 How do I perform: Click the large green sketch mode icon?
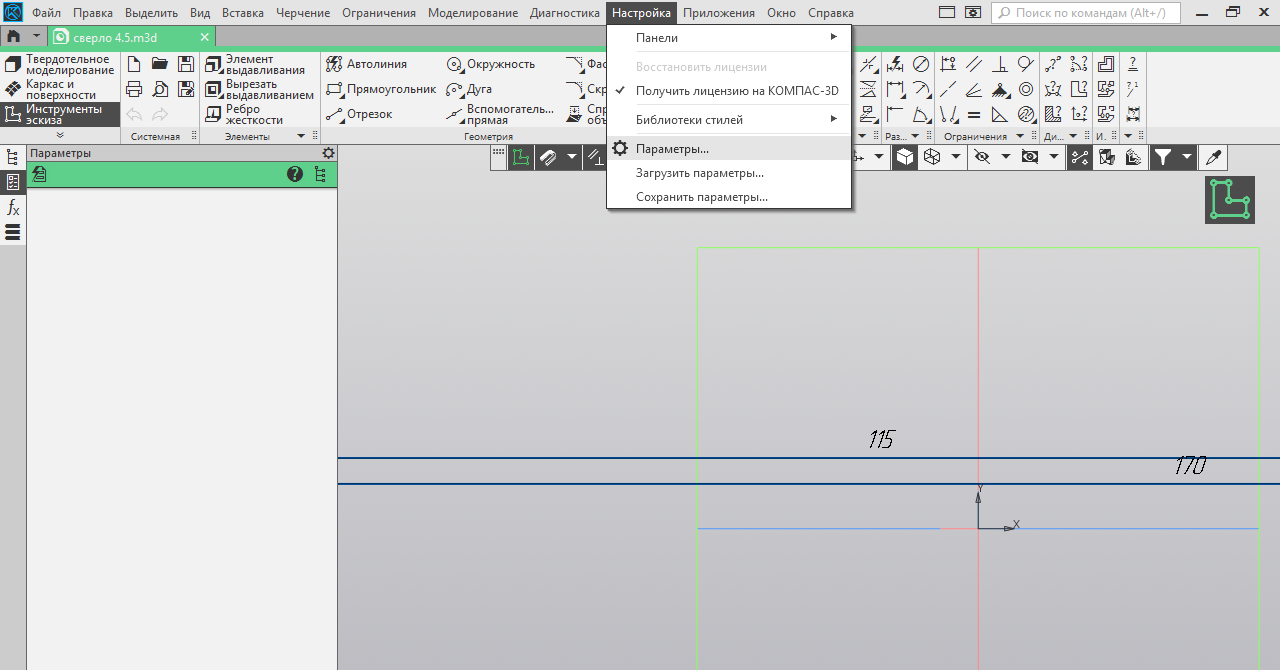(1230, 200)
